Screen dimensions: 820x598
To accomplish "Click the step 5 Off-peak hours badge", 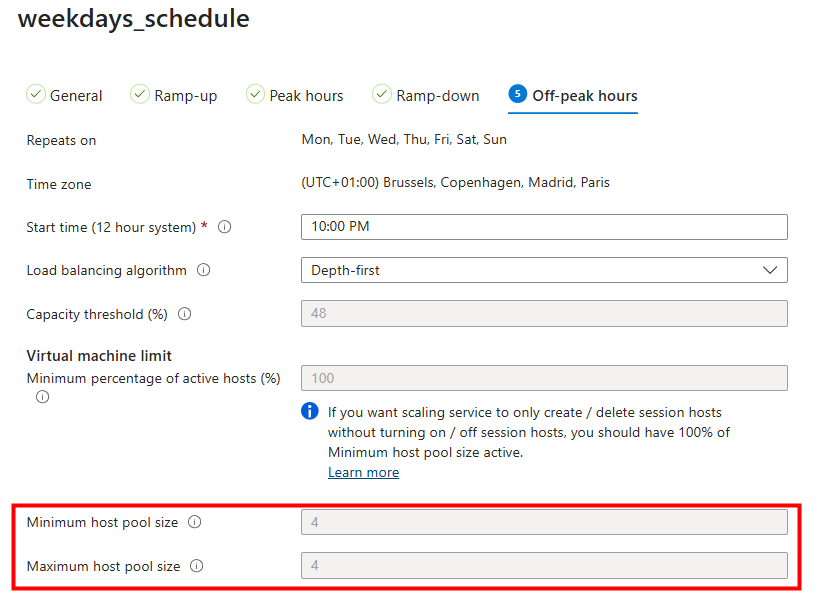I will 517,94.
